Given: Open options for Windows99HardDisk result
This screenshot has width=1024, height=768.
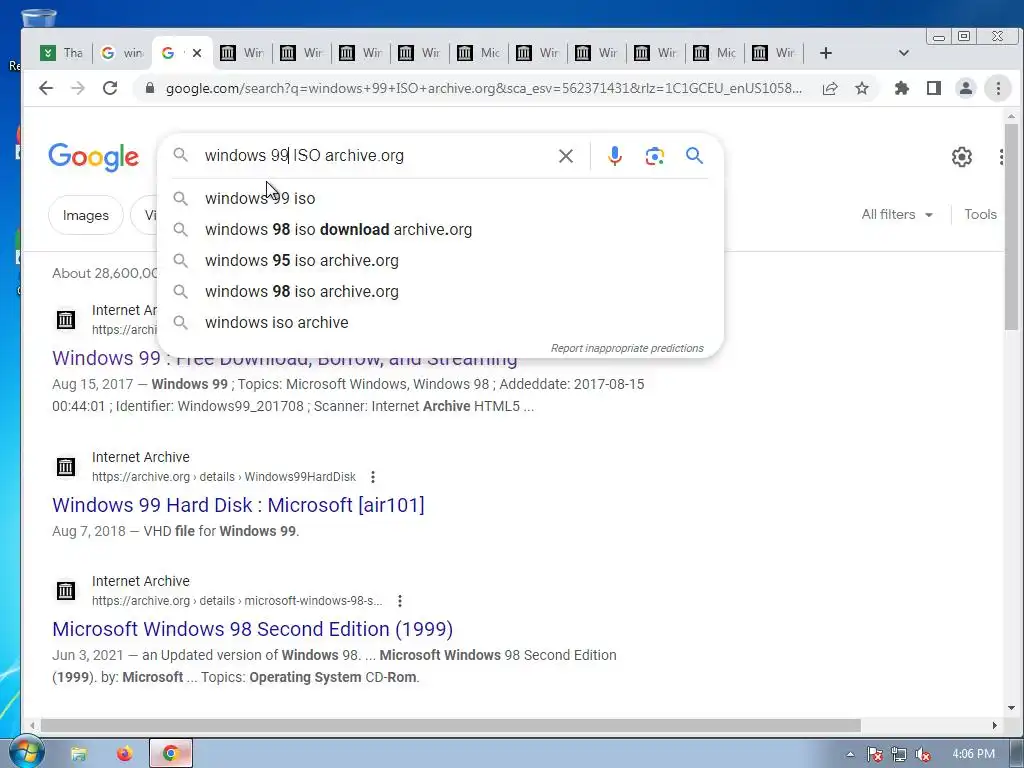Looking at the screenshot, I should [373, 477].
